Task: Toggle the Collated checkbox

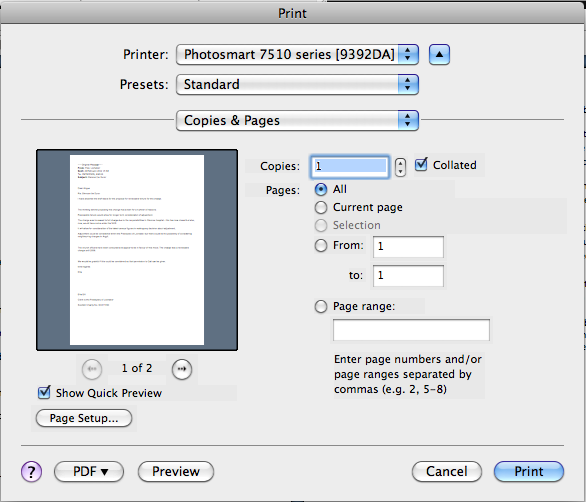Action: [x=421, y=164]
